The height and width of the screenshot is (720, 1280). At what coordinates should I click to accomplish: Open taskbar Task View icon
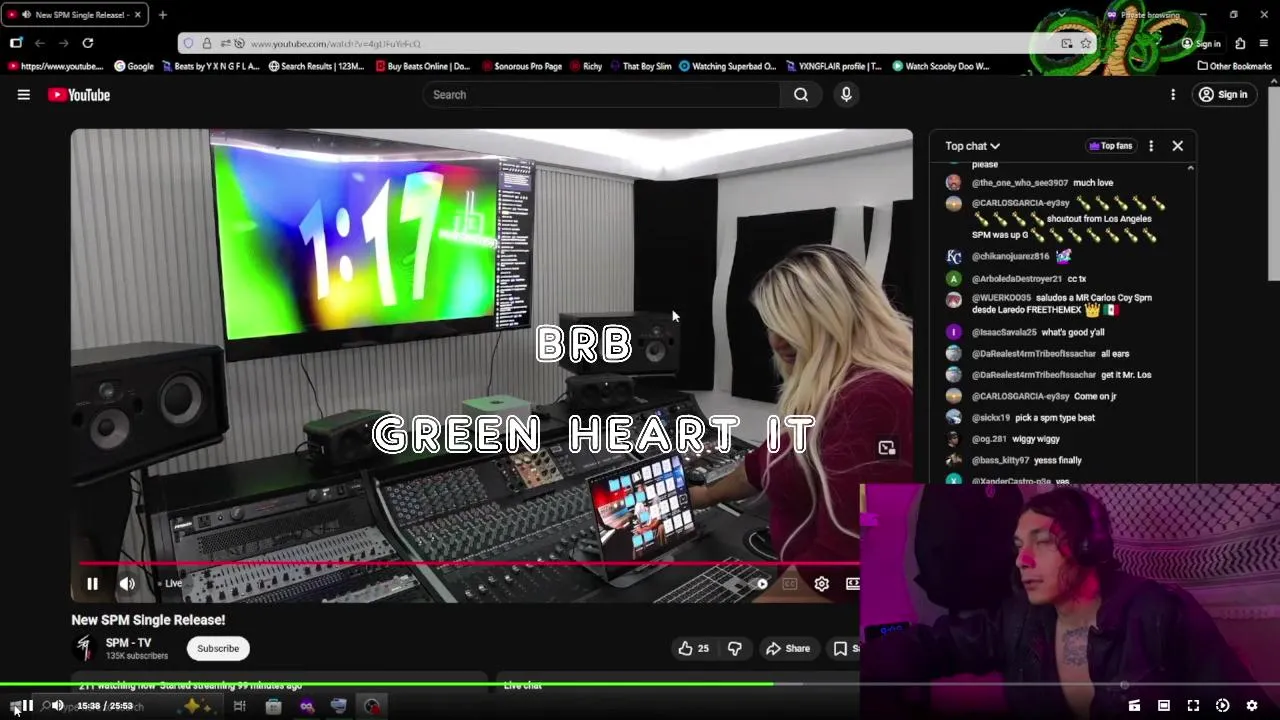(240, 707)
